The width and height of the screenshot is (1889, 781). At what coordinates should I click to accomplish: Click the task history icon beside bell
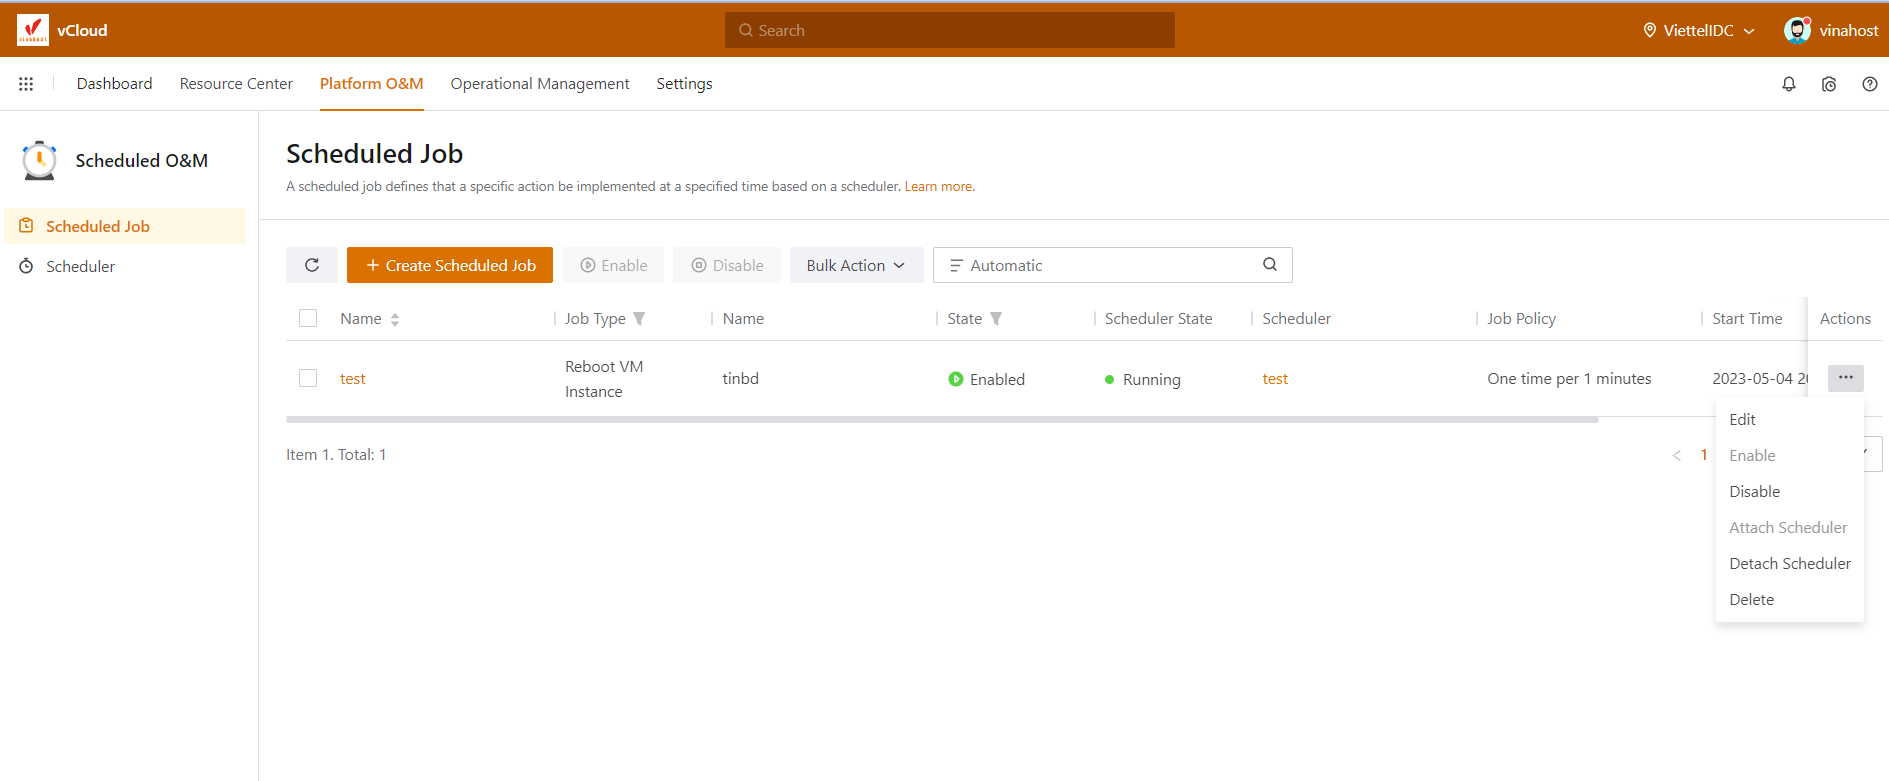[1829, 84]
